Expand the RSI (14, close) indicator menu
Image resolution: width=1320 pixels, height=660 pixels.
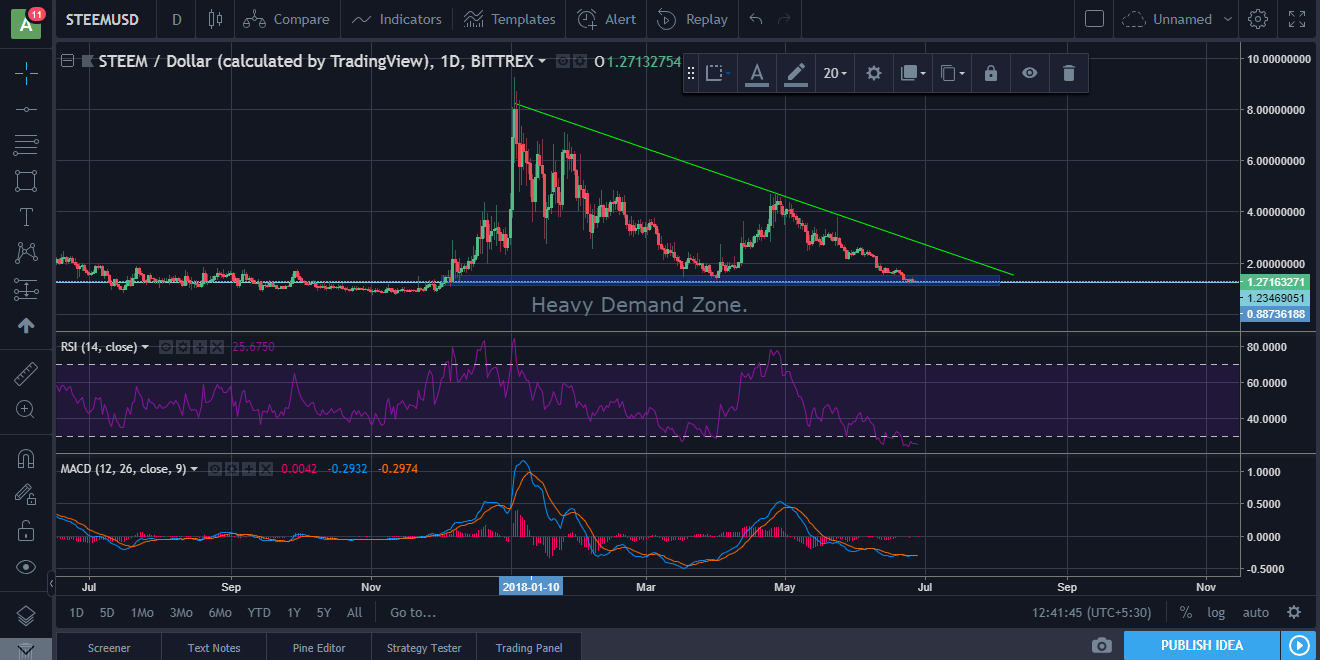[x=145, y=347]
